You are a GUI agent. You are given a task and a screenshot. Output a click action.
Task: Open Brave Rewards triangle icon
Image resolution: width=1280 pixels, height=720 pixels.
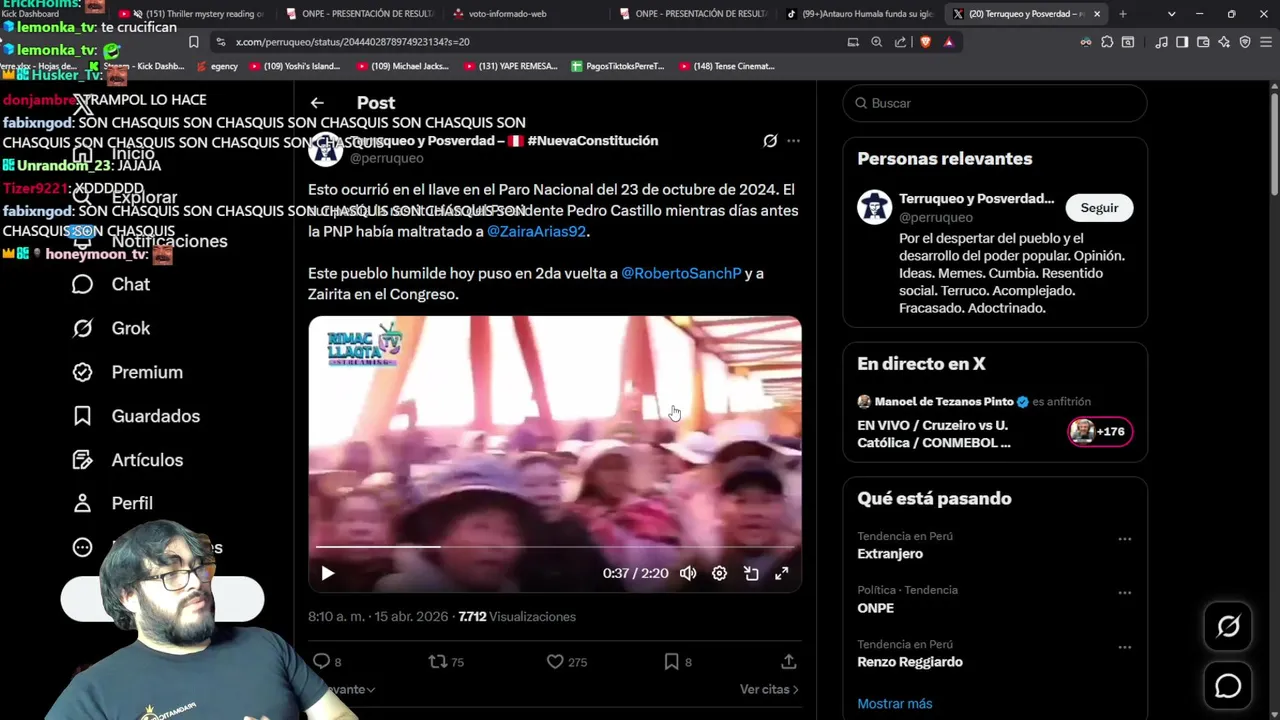coord(948,42)
